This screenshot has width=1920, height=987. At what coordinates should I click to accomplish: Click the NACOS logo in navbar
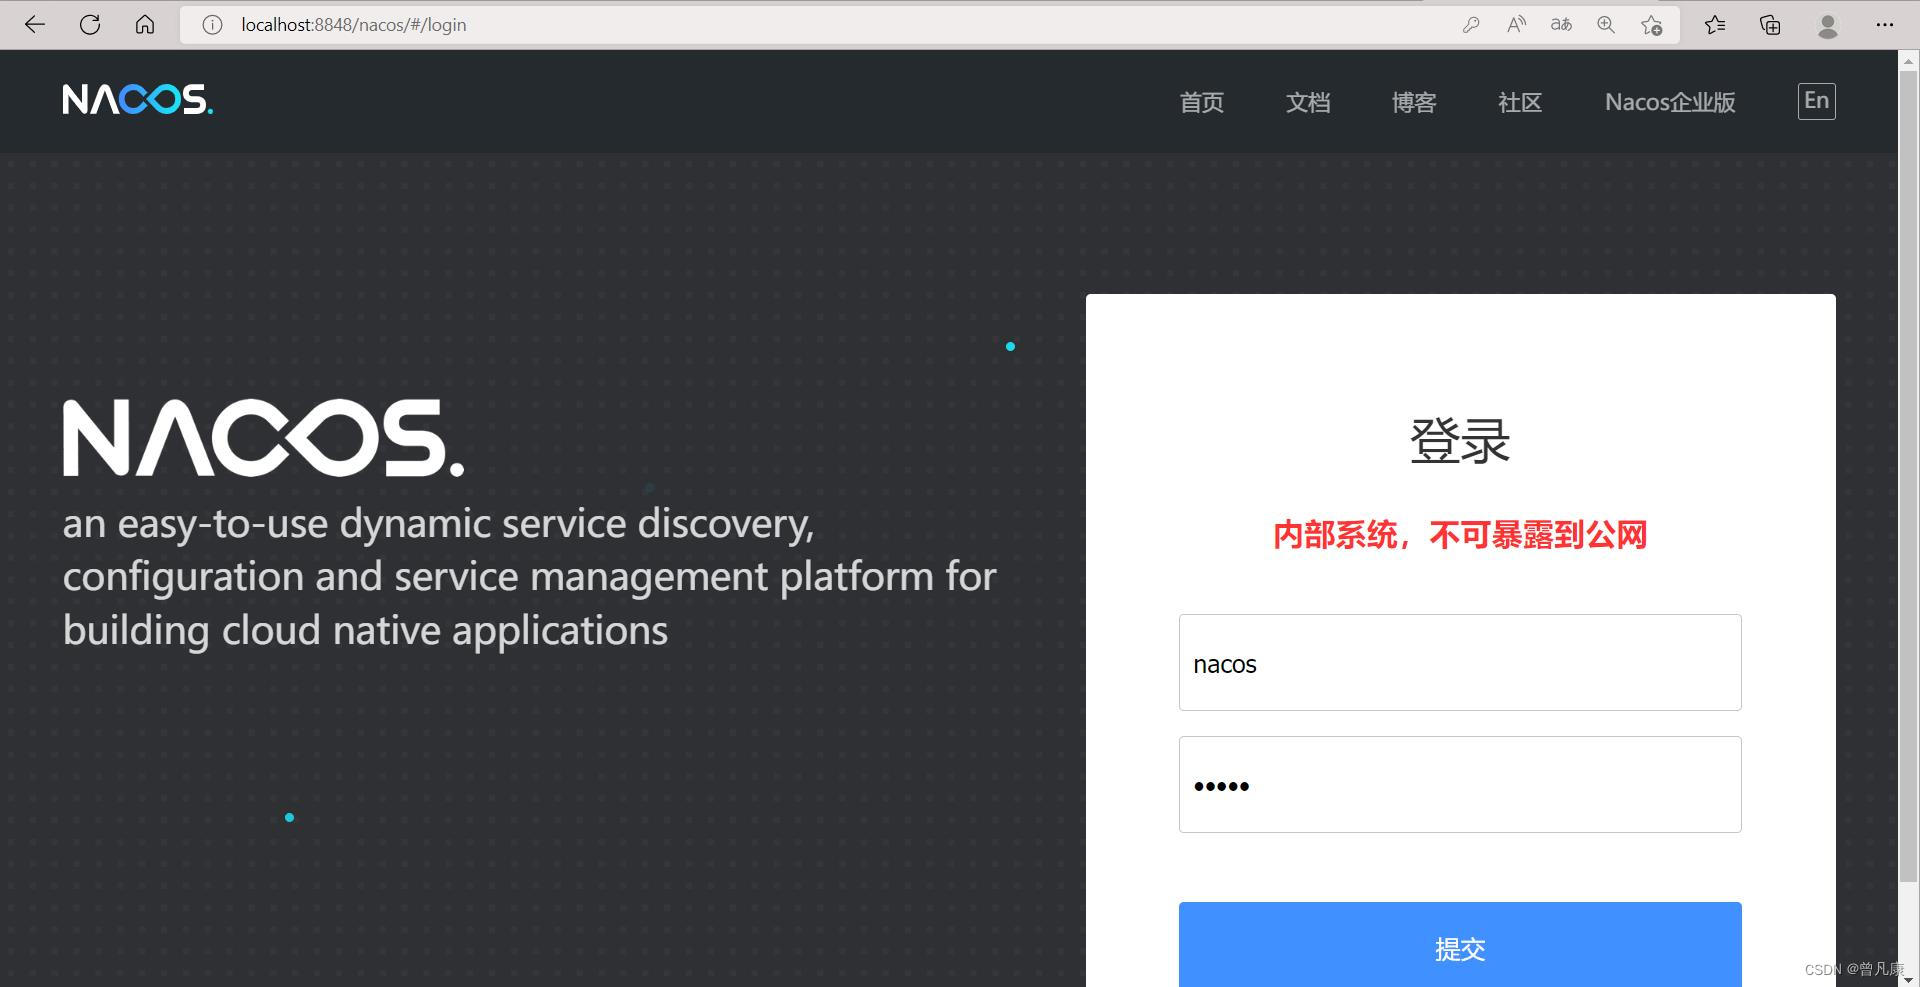(137, 100)
